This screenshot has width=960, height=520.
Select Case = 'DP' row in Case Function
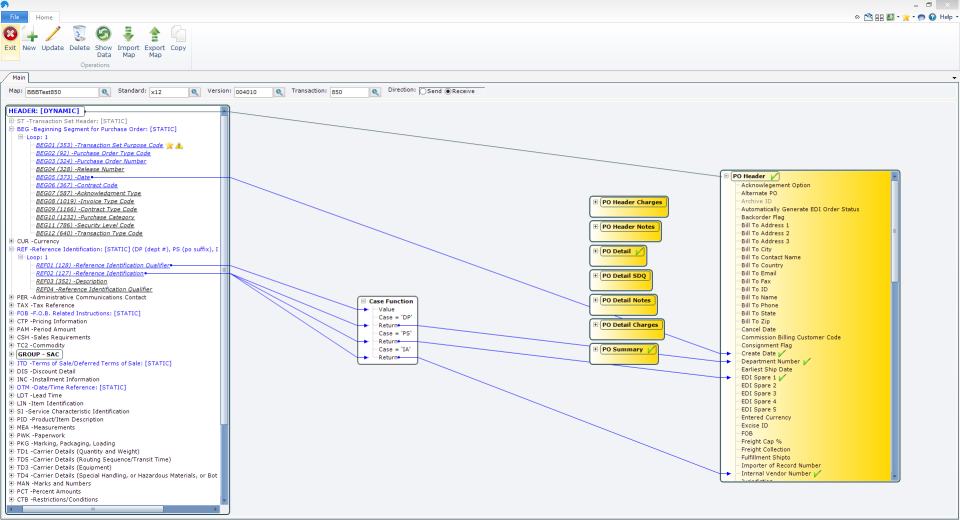click(x=395, y=317)
